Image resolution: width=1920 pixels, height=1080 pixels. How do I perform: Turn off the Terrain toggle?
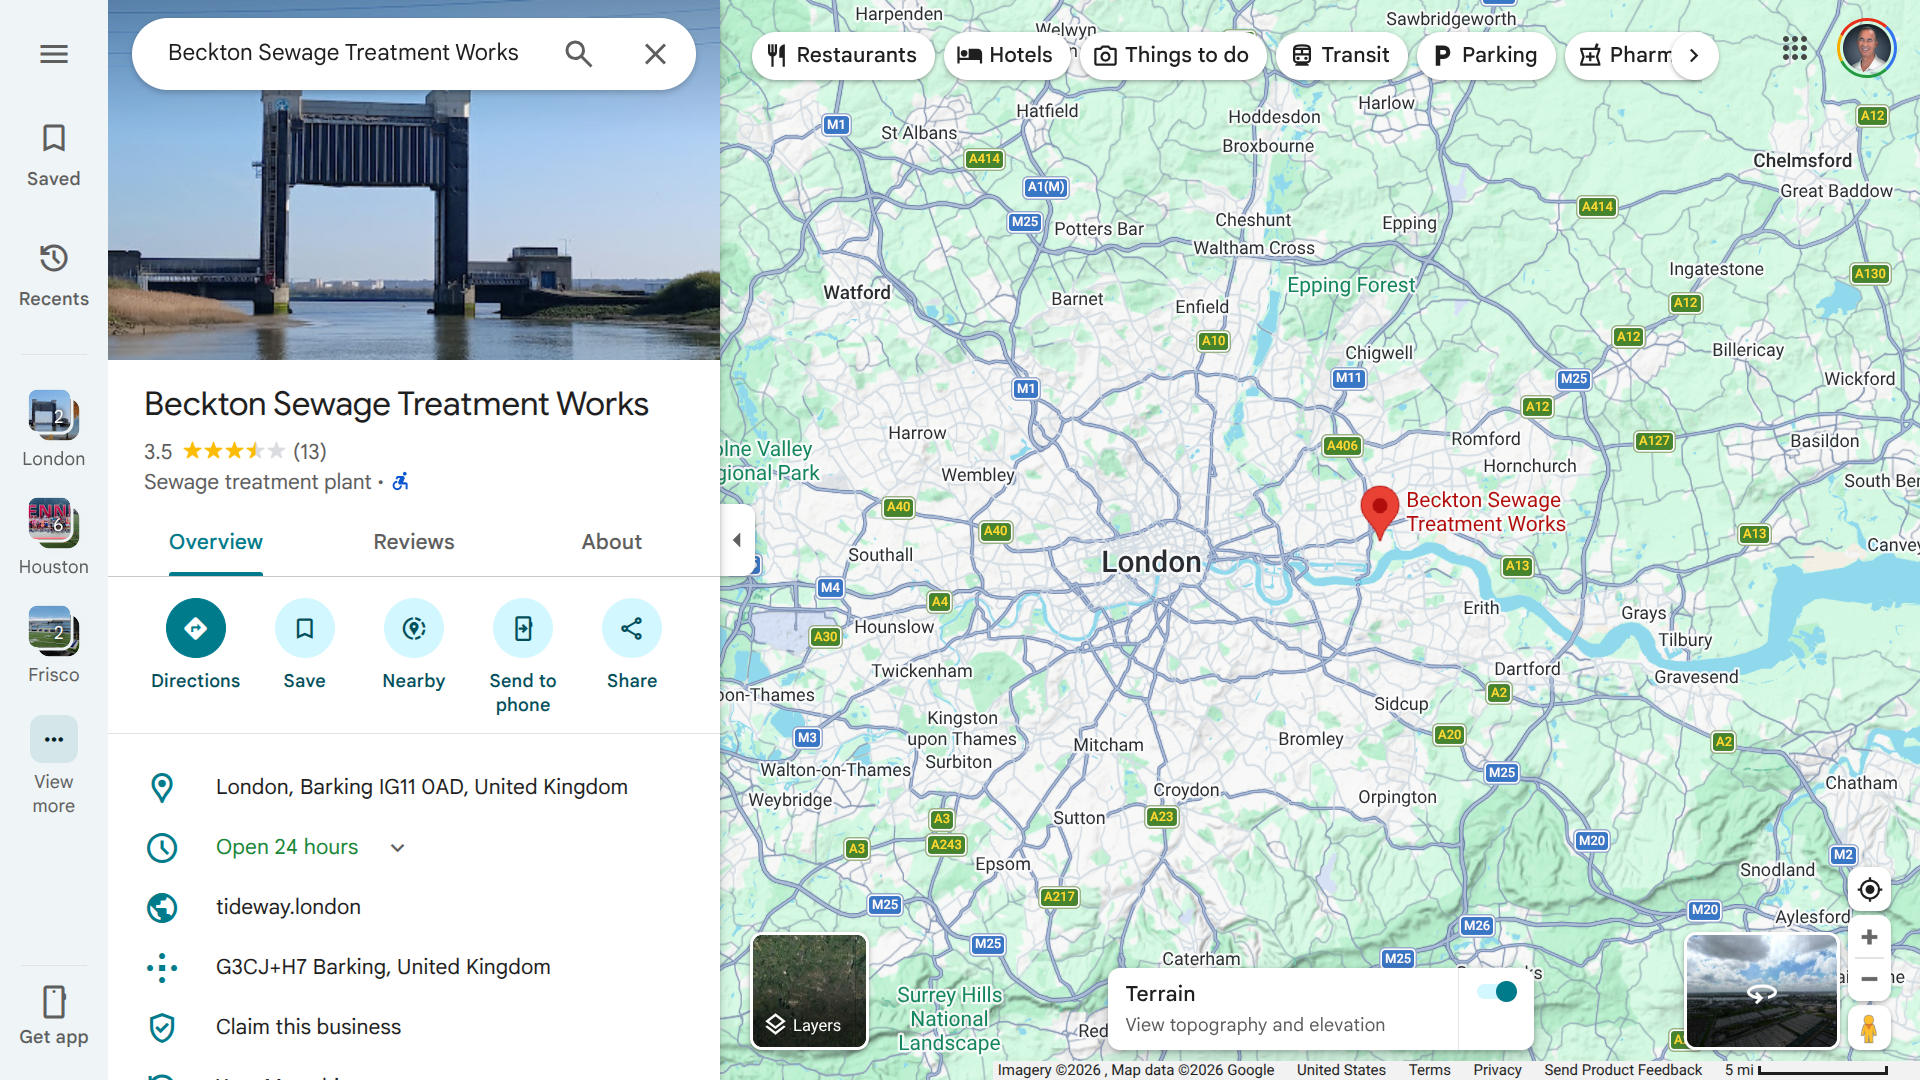[x=1497, y=992]
